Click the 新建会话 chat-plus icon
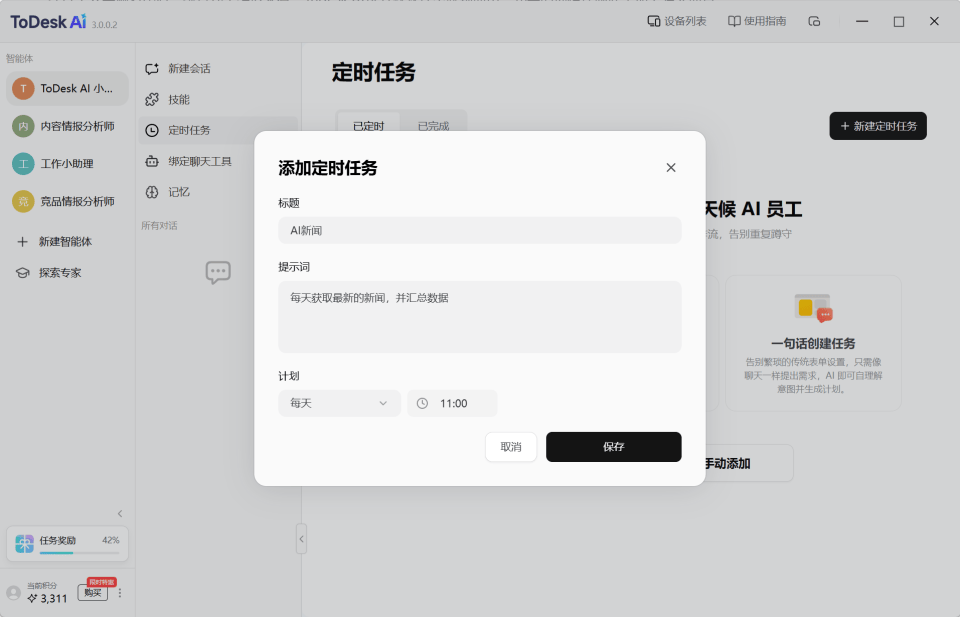This screenshot has width=960, height=617. point(152,69)
